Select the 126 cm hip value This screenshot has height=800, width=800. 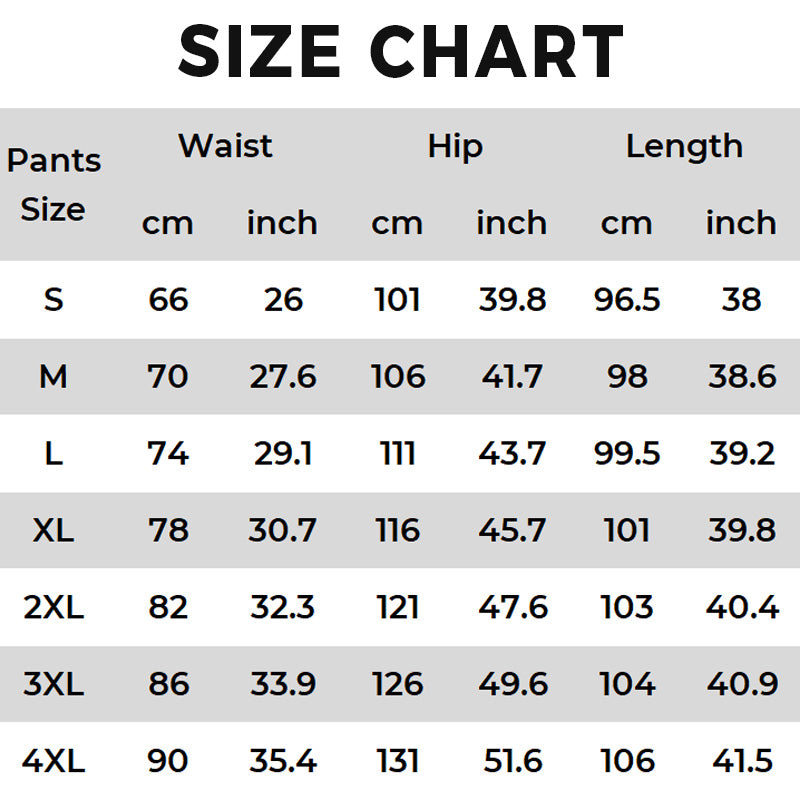[398, 684]
